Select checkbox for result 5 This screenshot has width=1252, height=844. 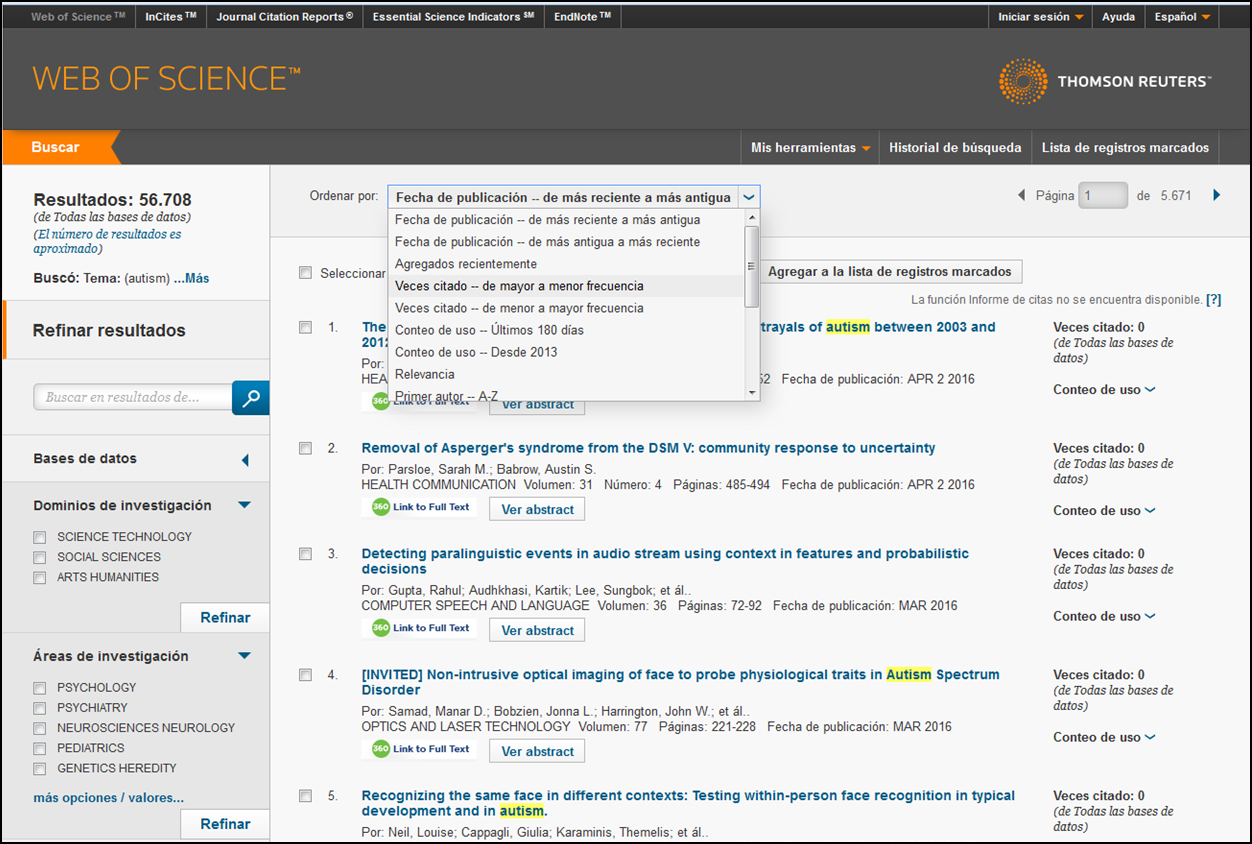tap(306, 796)
